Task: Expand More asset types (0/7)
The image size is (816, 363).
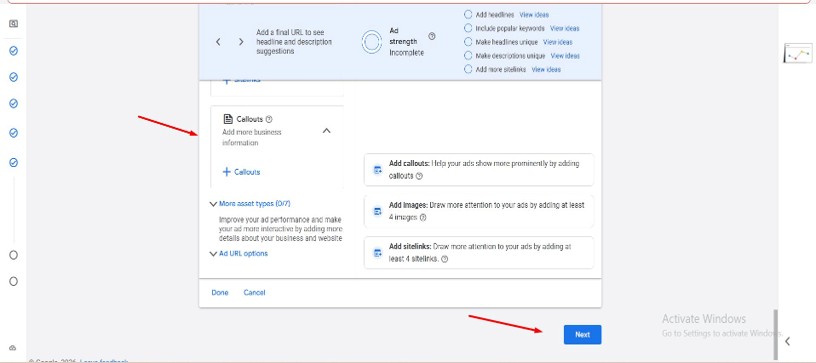Action: click(x=253, y=204)
